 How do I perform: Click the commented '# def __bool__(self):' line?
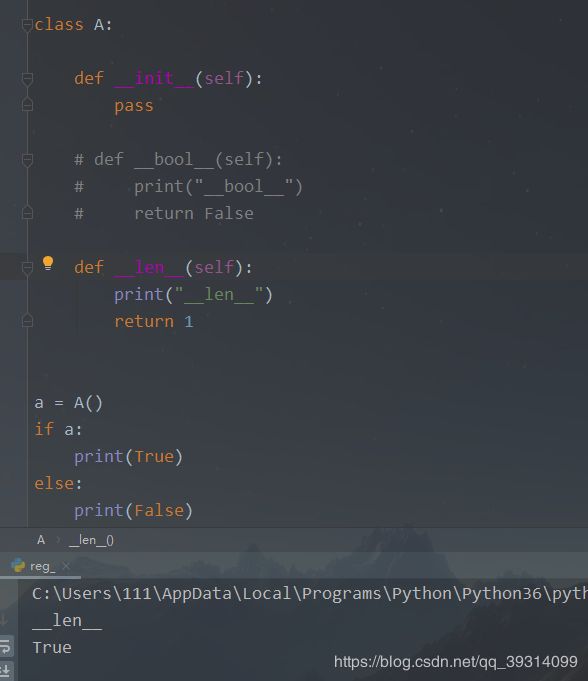tap(178, 159)
